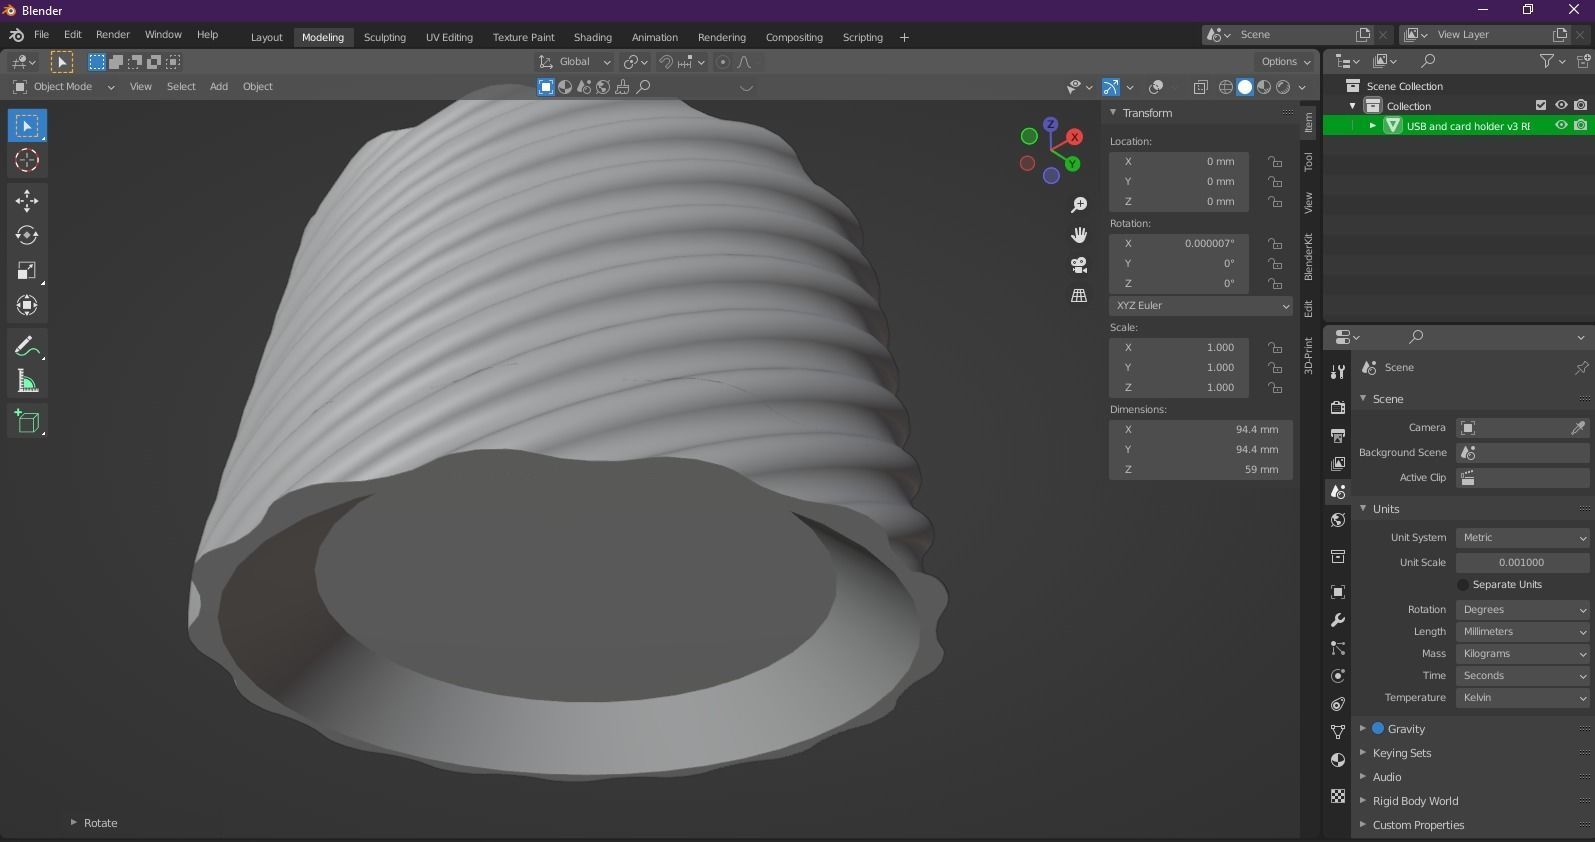Open Modifier properties wrench icon

[1338, 620]
